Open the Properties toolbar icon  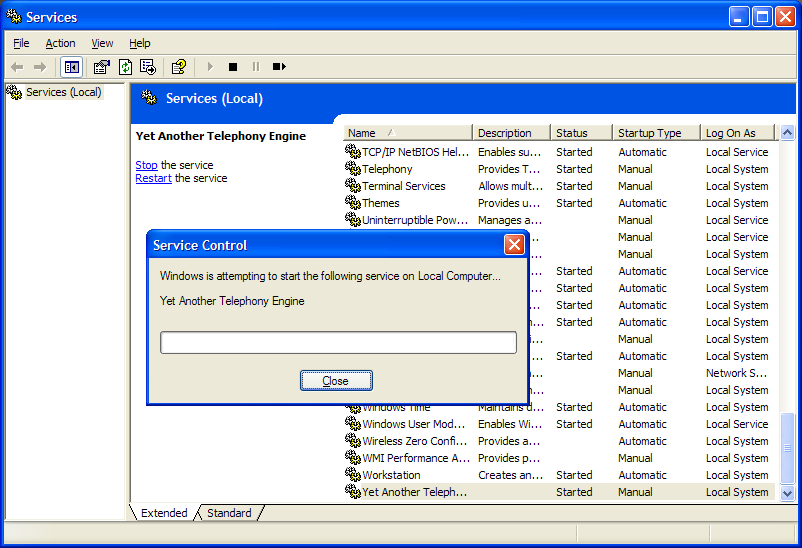point(102,67)
